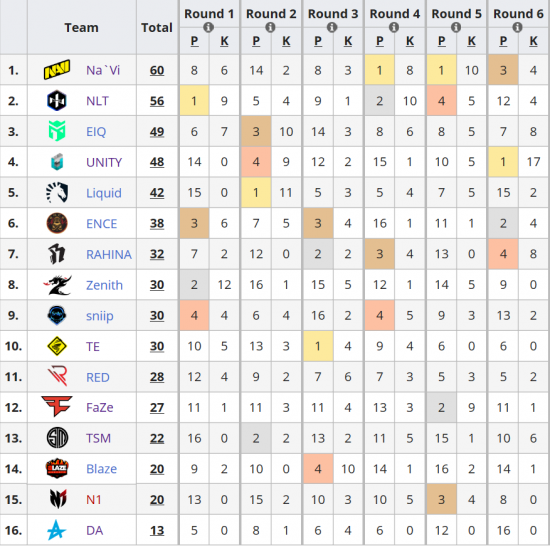This screenshot has width=550, height=546.
Task: Click the Na`Vi team logo icon
Action: [x=57, y=69]
